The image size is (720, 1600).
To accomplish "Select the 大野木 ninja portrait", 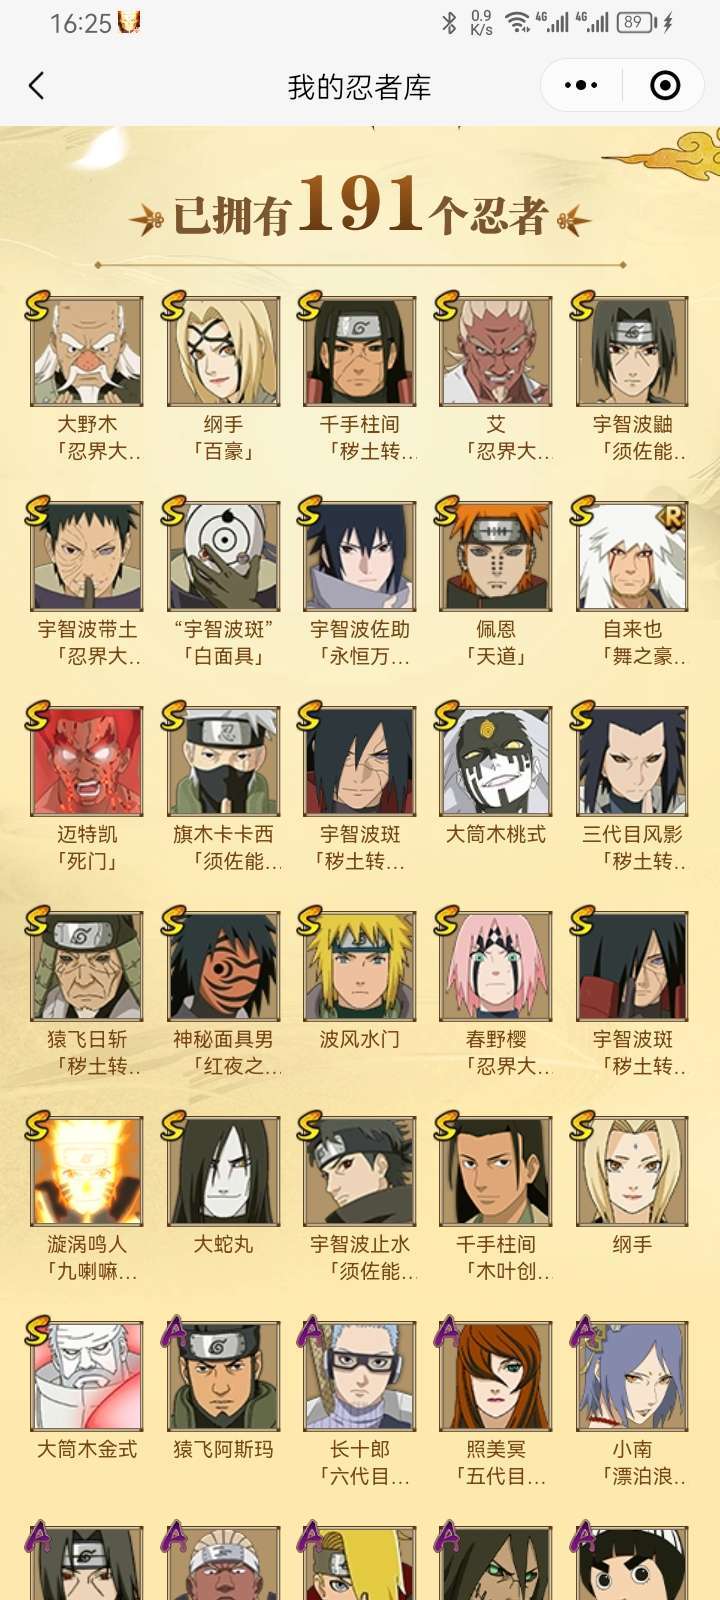I will 87,351.
